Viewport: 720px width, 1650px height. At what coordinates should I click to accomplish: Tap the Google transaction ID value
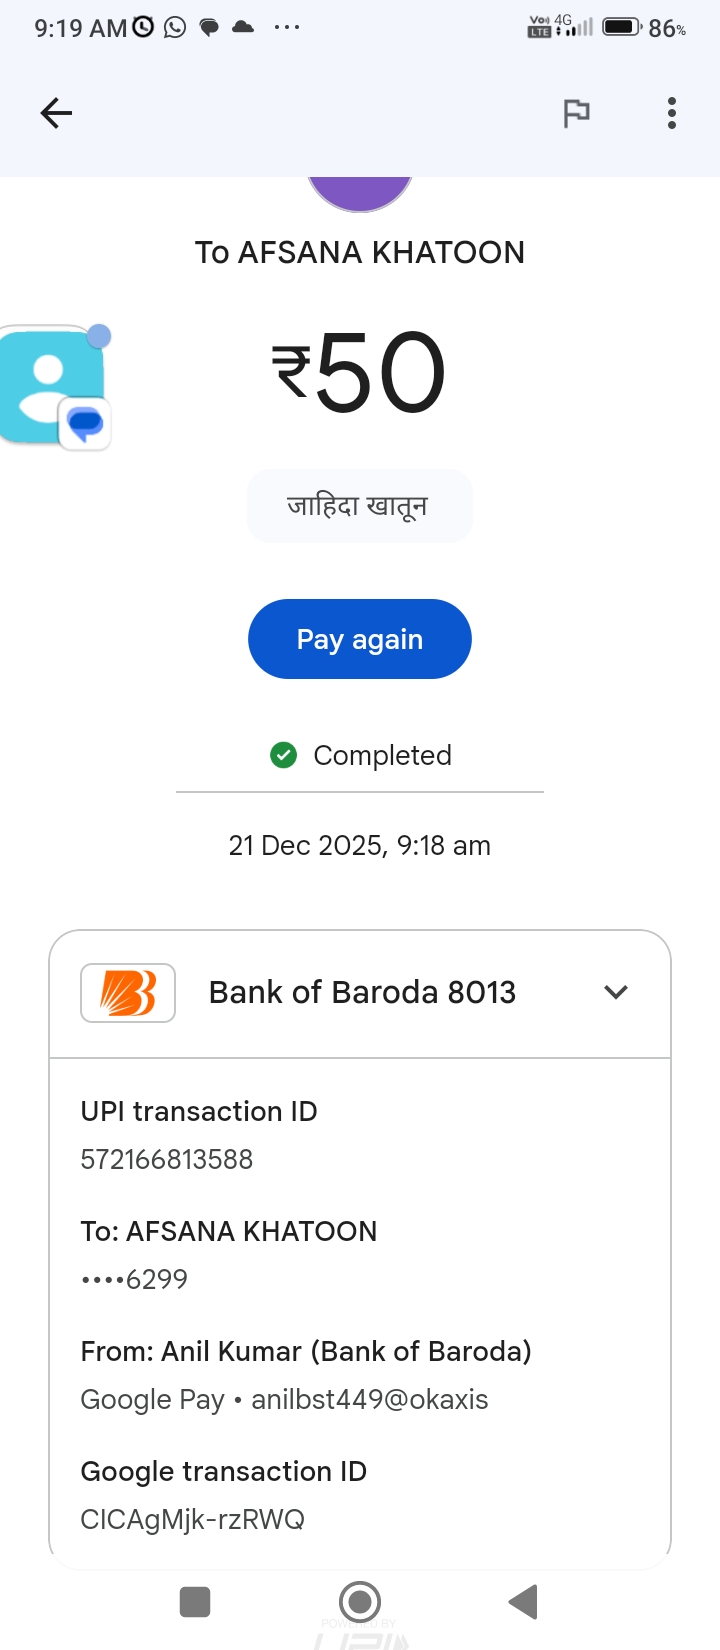pos(193,1519)
